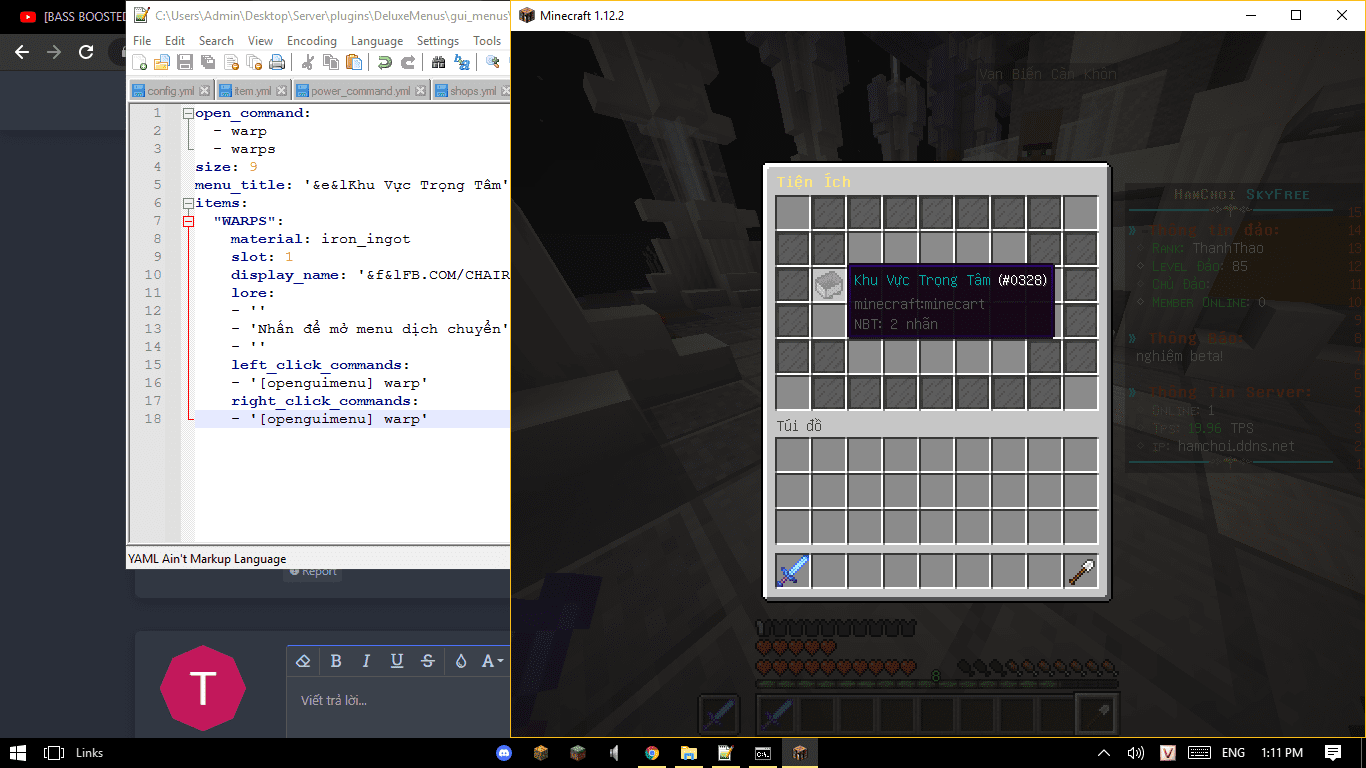The height and width of the screenshot is (768, 1366).
Task: Open the Language menu in Notepad++
Action: click(377, 41)
